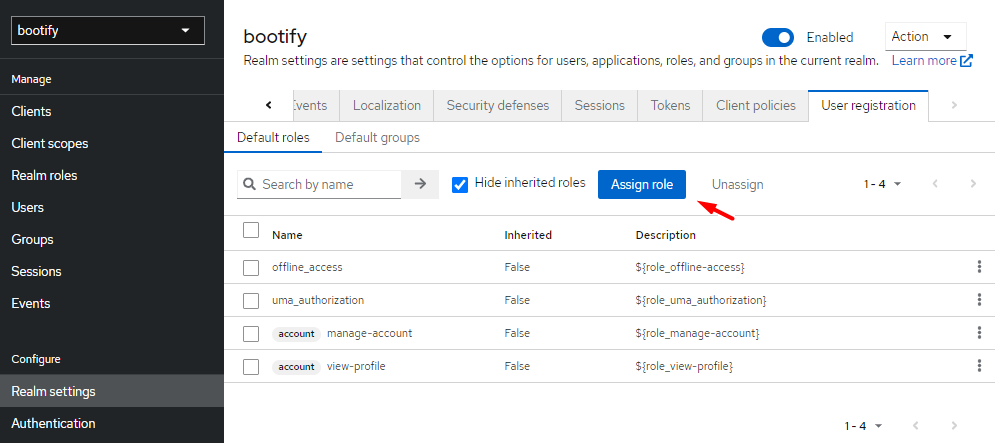The image size is (995, 443).
Task: Expand the Action dropdown menu
Action: pos(925,37)
